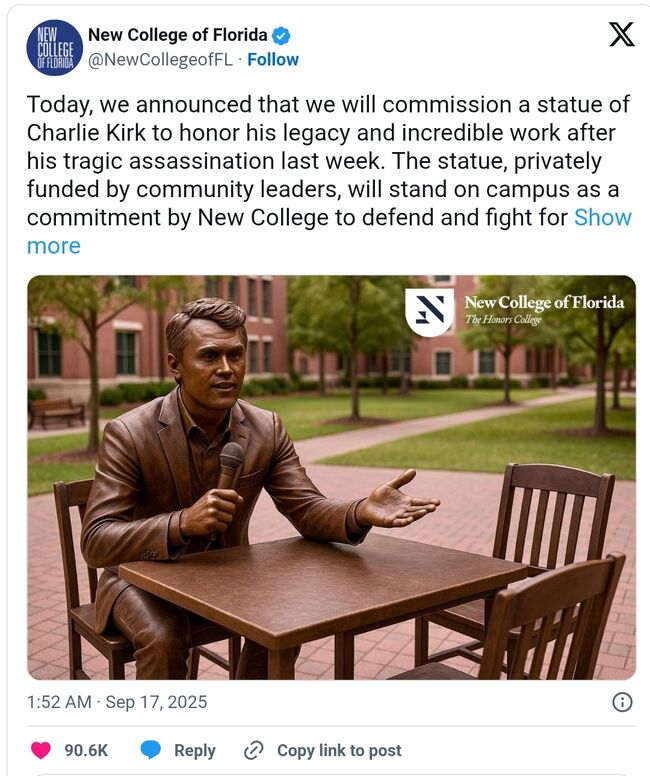Open the 1:52 AM Sep 17, 2025 timestamp
The image size is (650, 776).
(117, 702)
